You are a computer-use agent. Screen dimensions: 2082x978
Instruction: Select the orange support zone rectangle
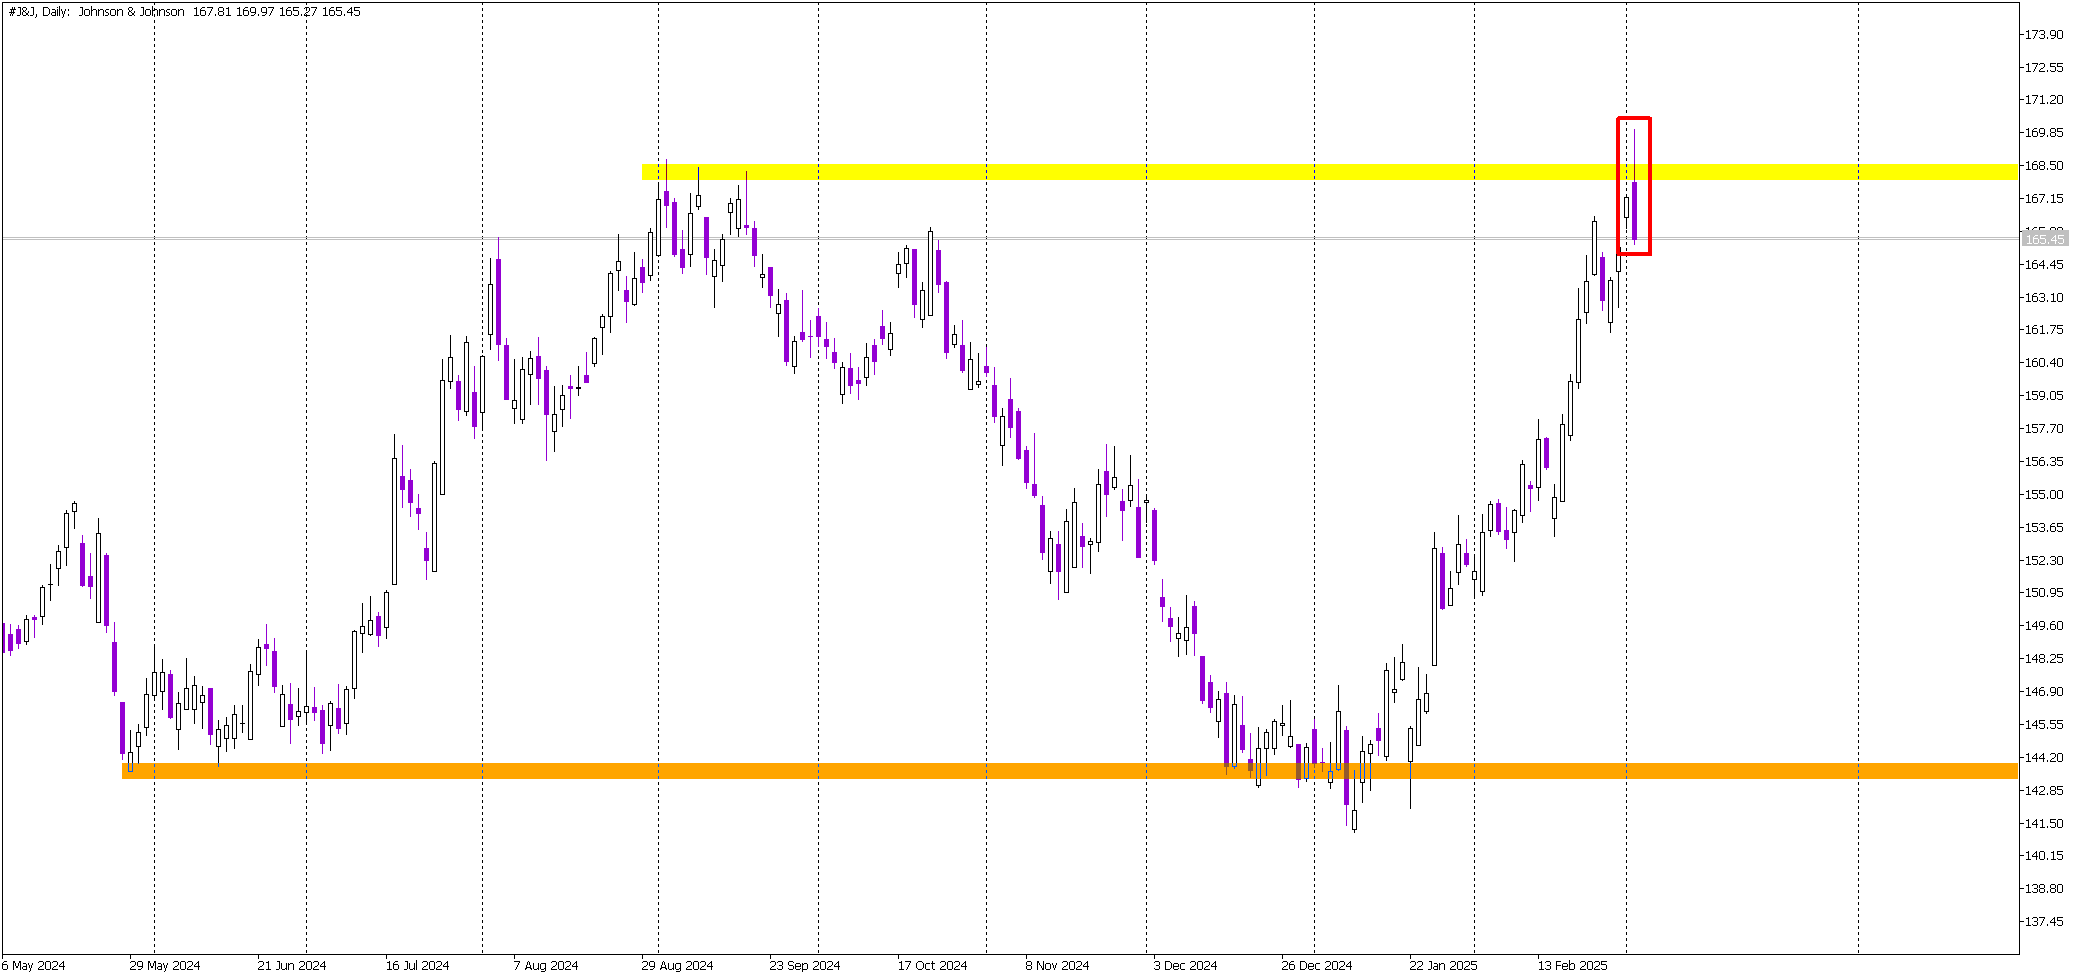tap(1069, 771)
